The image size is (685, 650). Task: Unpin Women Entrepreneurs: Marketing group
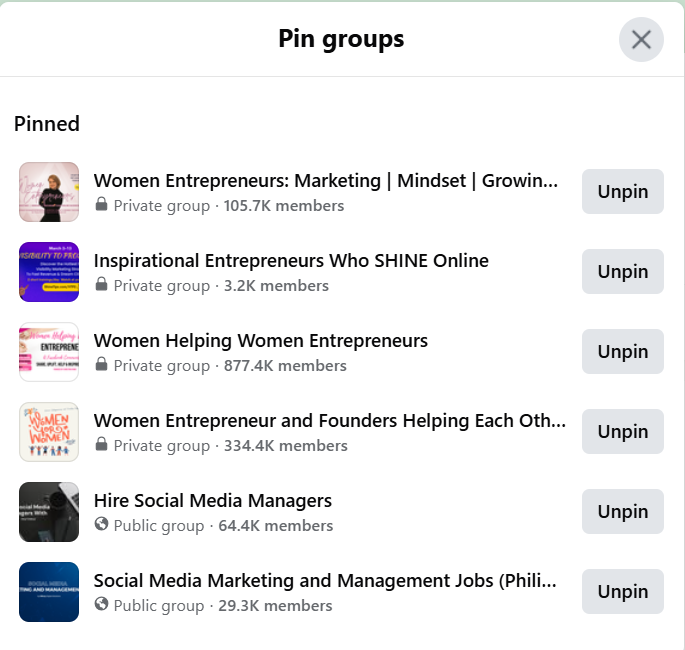click(x=622, y=192)
